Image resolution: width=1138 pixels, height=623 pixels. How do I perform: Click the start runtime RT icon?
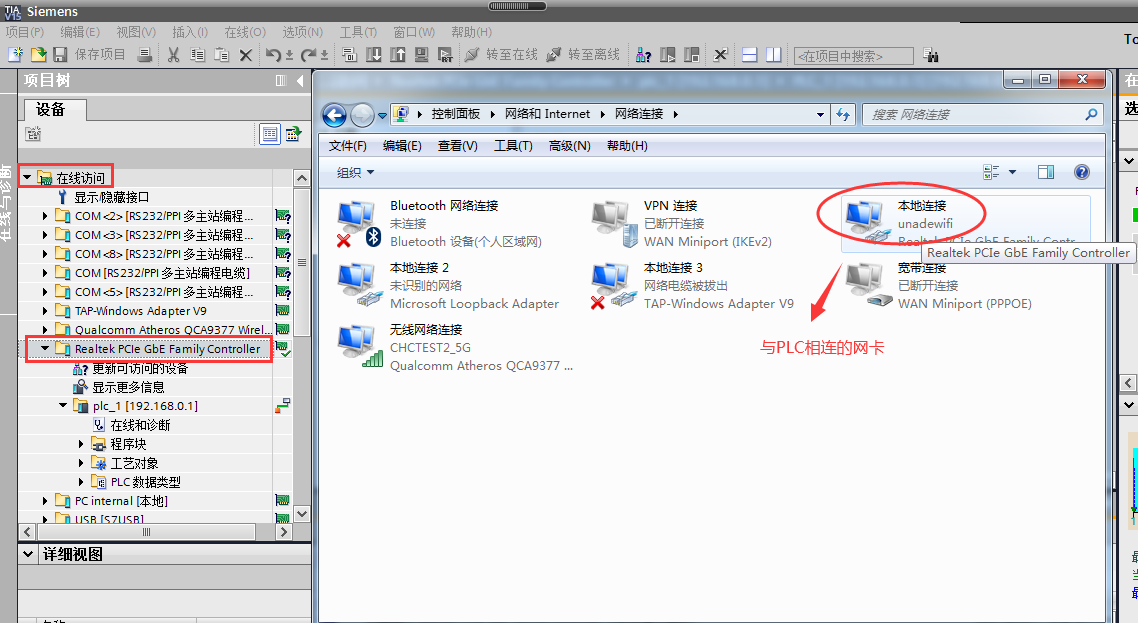pos(446,54)
